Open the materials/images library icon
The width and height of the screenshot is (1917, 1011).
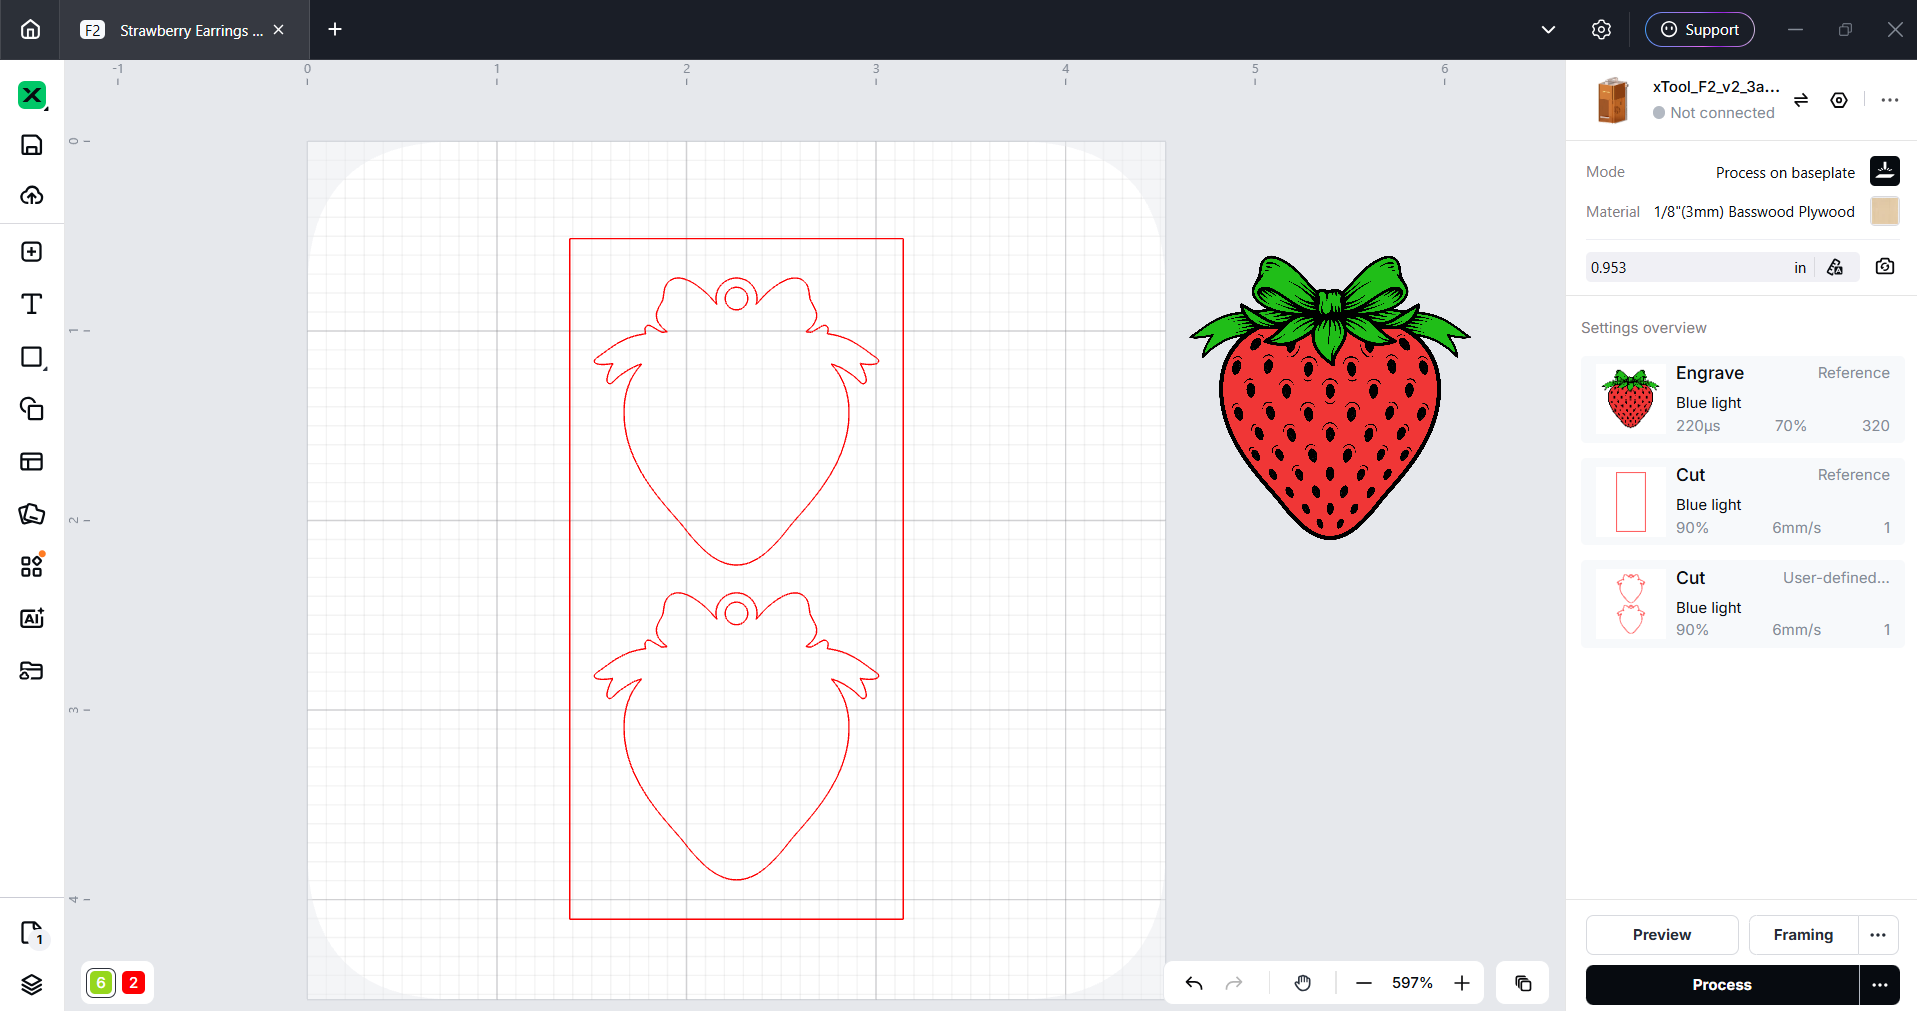tap(32, 514)
